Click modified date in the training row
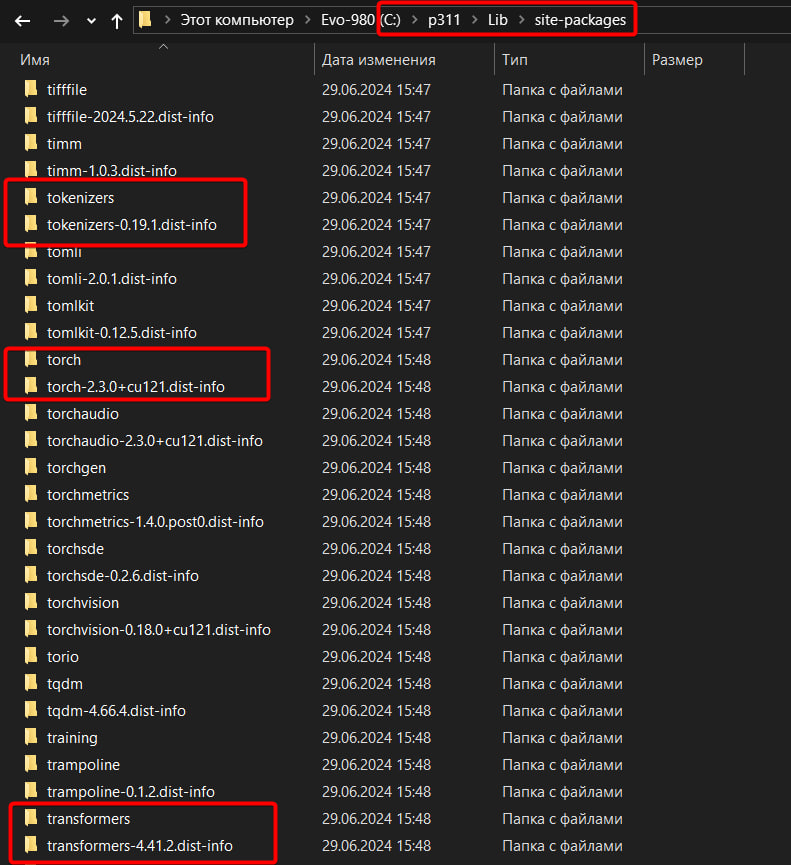This screenshot has width=791, height=865. point(376,738)
